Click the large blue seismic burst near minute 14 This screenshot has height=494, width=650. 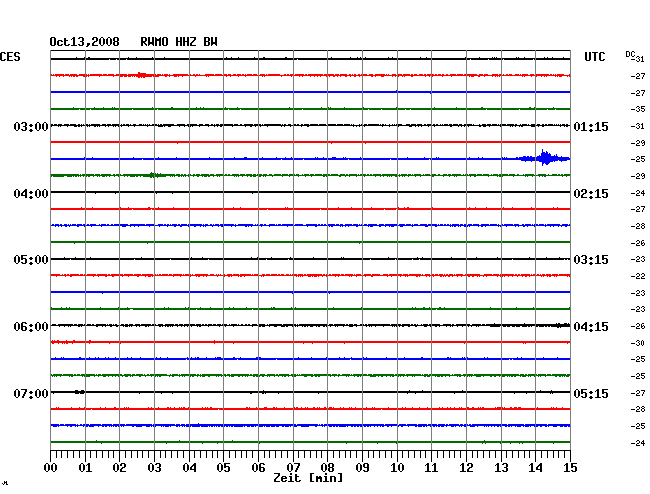pos(544,158)
